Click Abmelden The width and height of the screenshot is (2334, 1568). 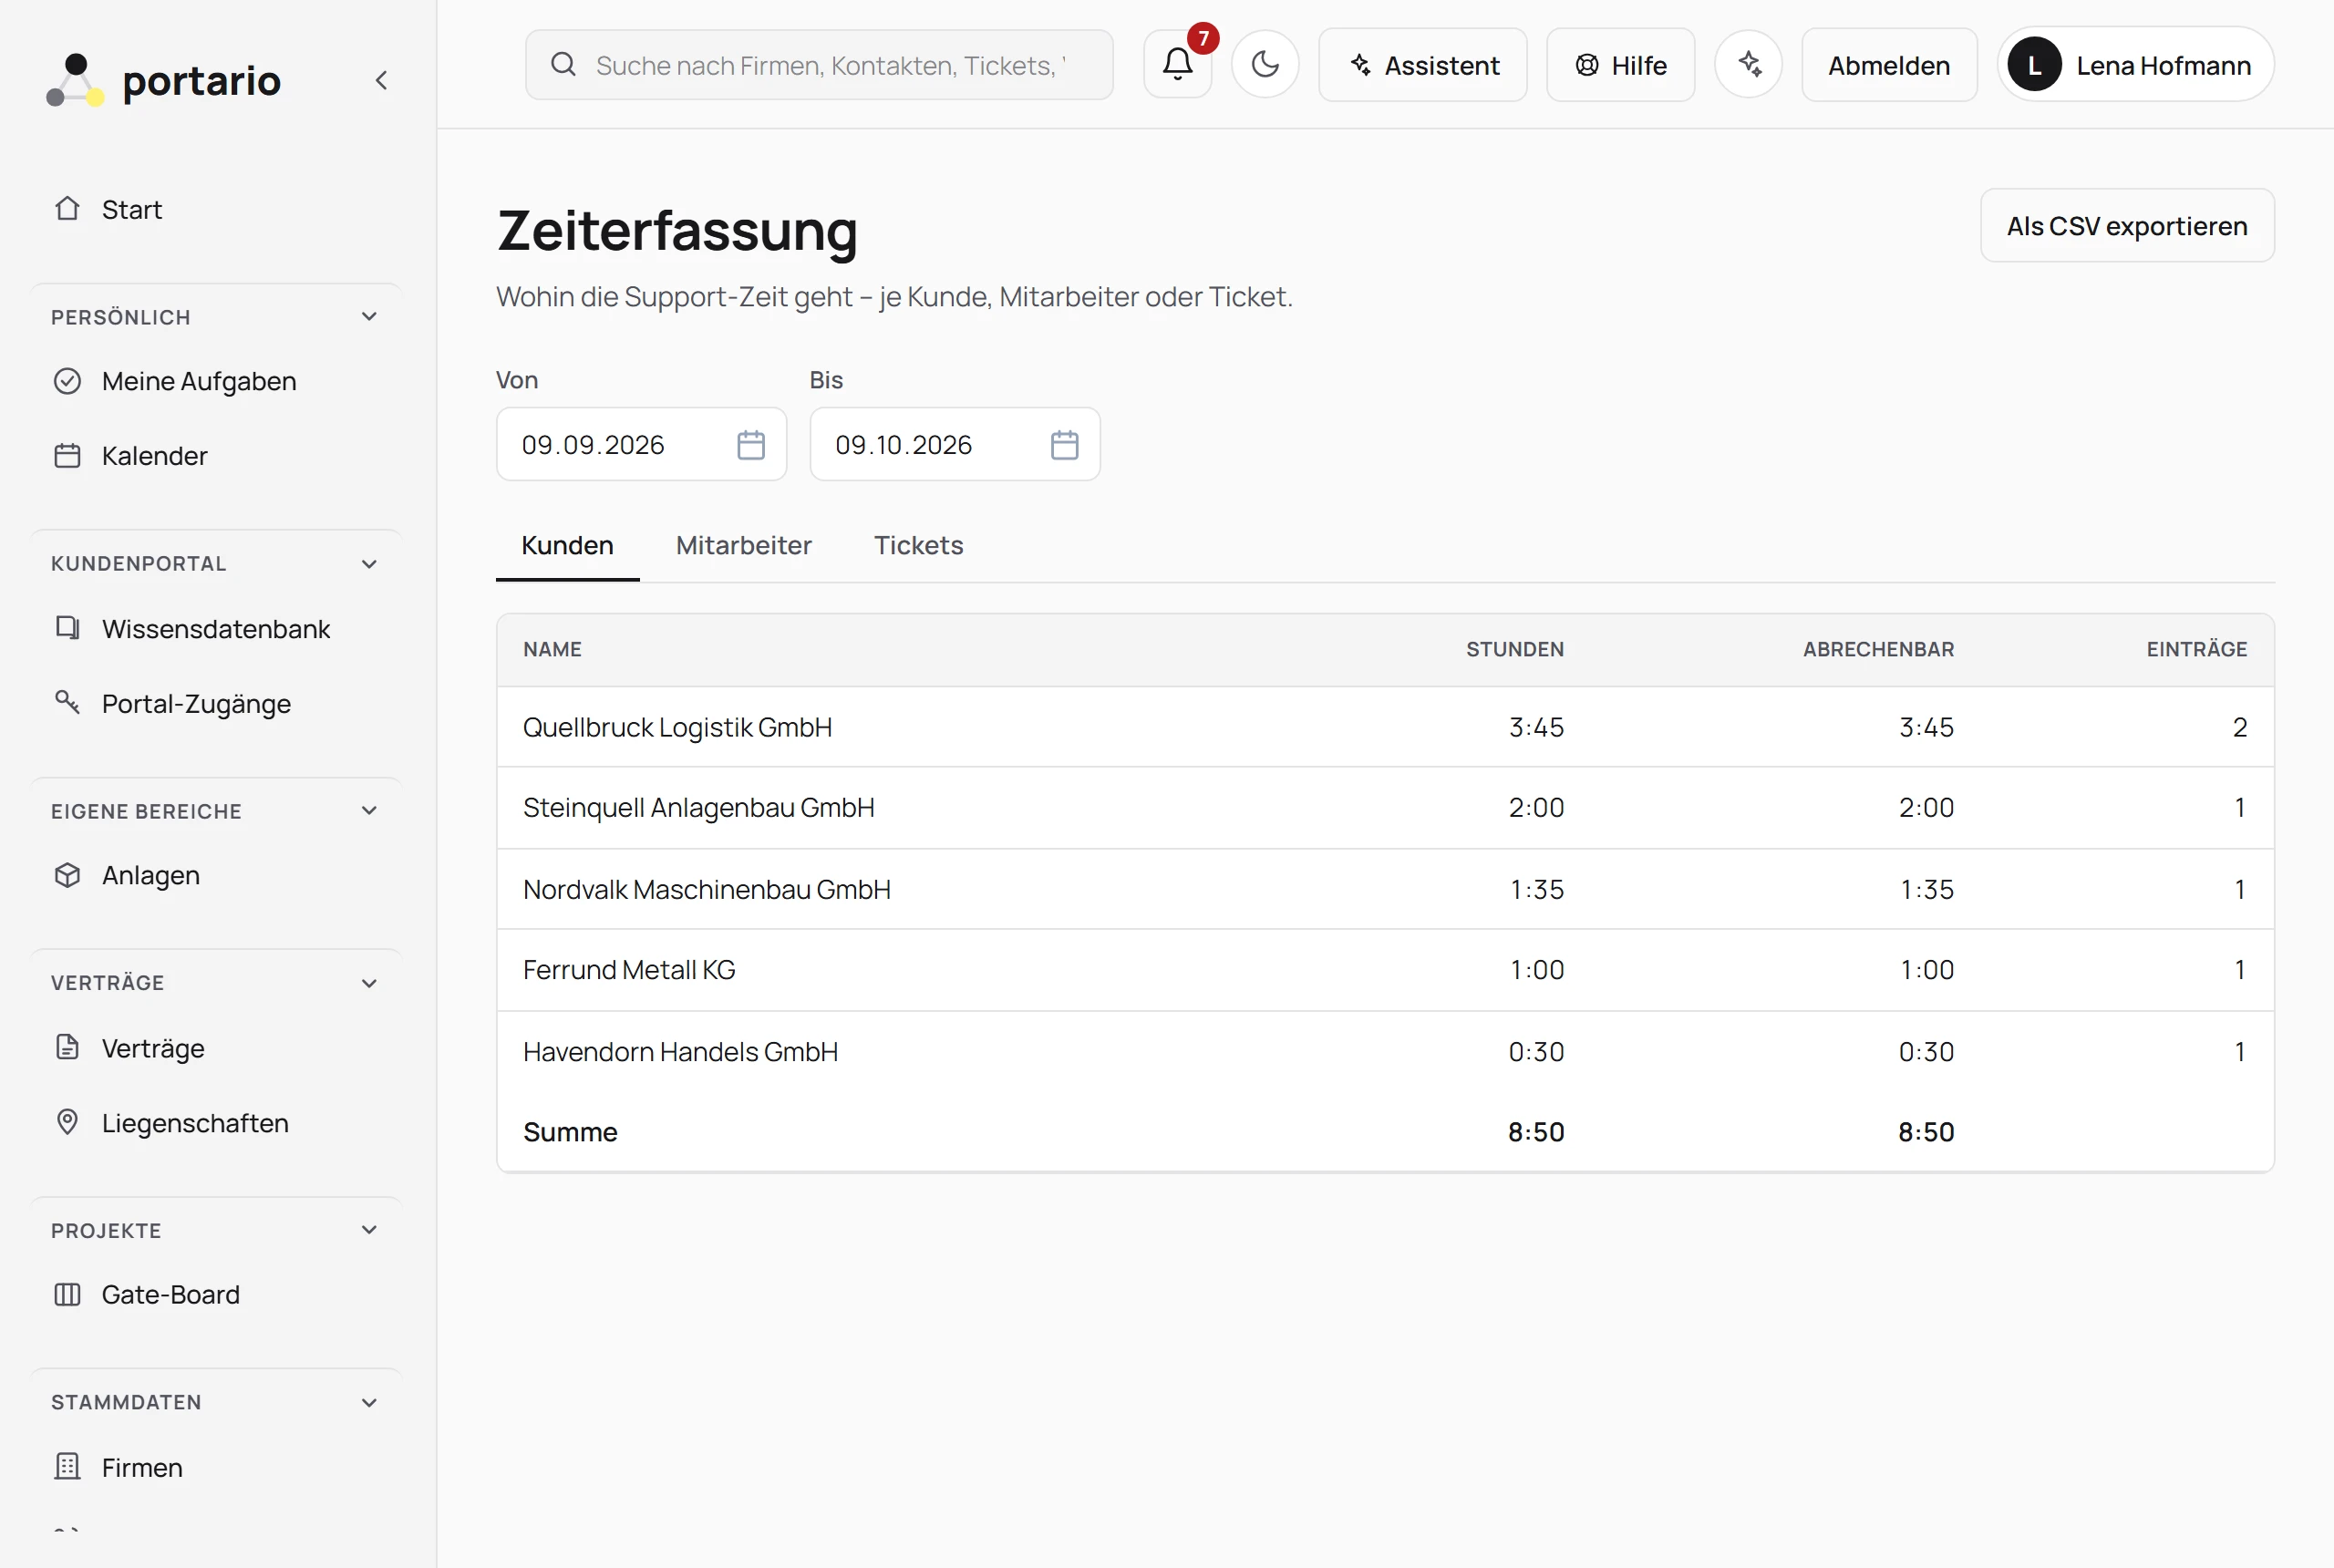tap(1888, 65)
